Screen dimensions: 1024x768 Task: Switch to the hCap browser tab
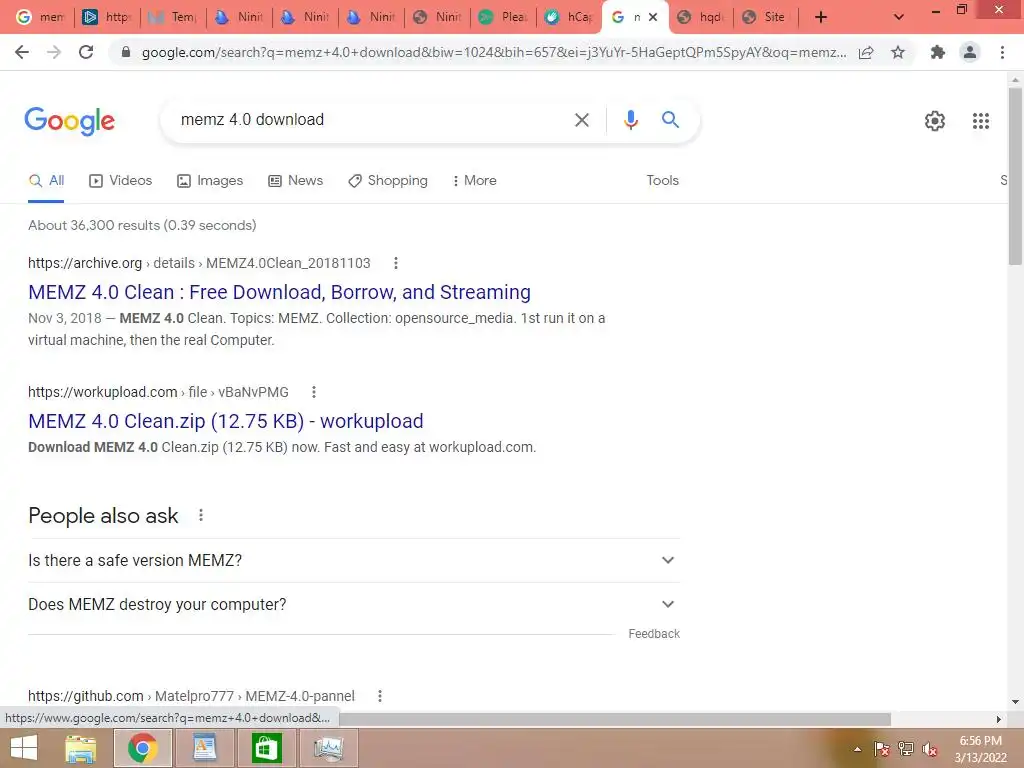[569, 18]
